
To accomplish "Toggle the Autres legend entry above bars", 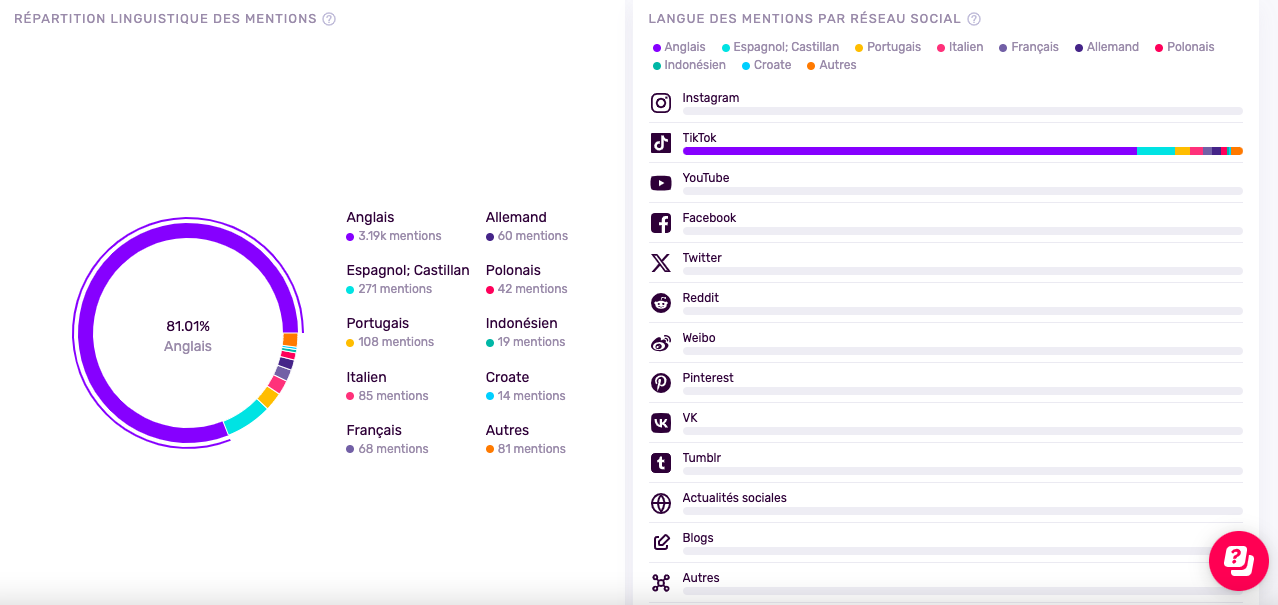I will (831, 65).
